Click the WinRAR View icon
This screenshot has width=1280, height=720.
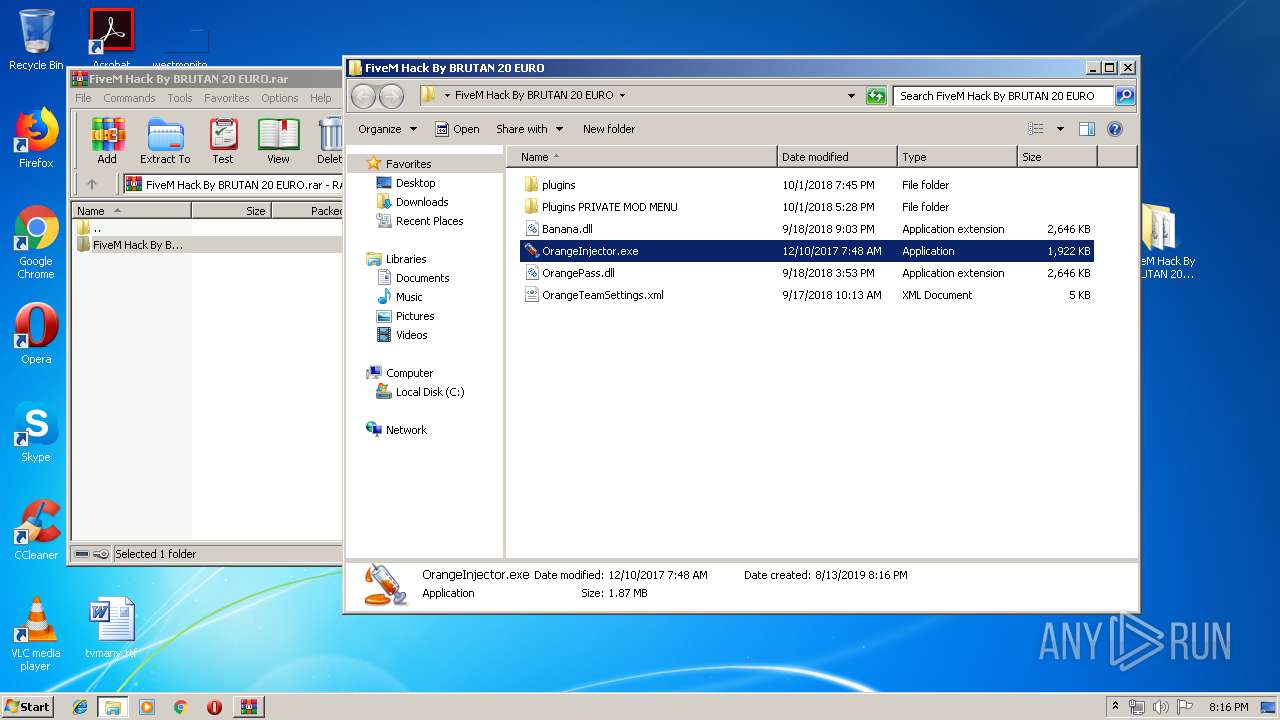pos(278,141)
